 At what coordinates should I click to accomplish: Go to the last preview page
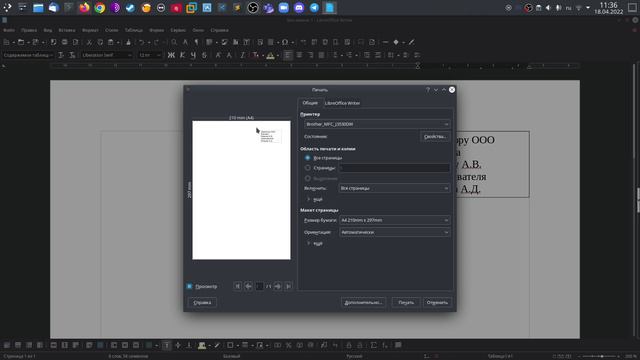click(x=288, y=287)
